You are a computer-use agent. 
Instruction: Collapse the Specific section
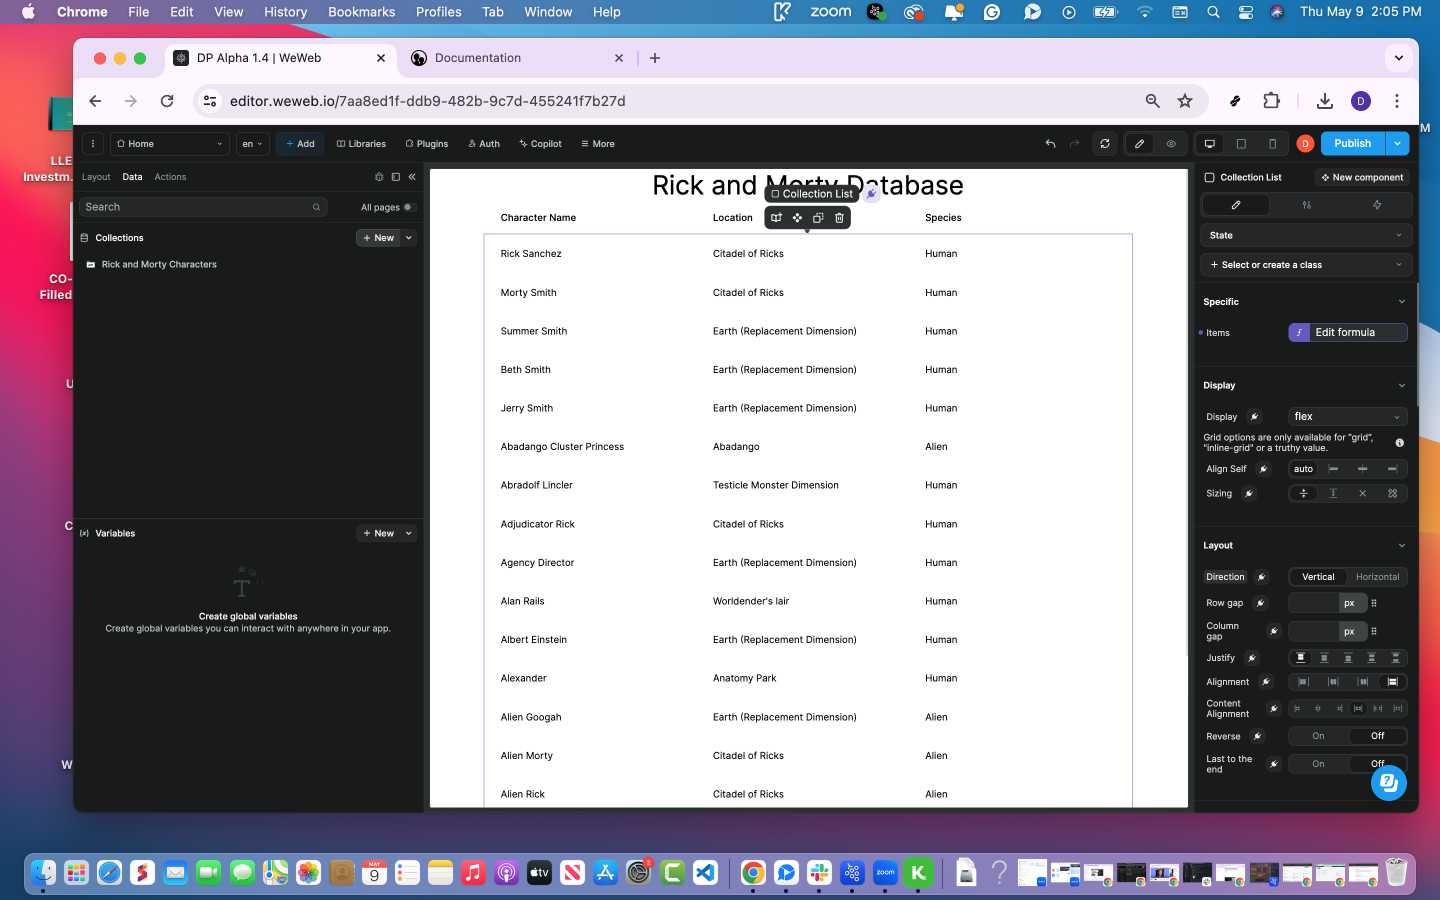coord(1401,302)
